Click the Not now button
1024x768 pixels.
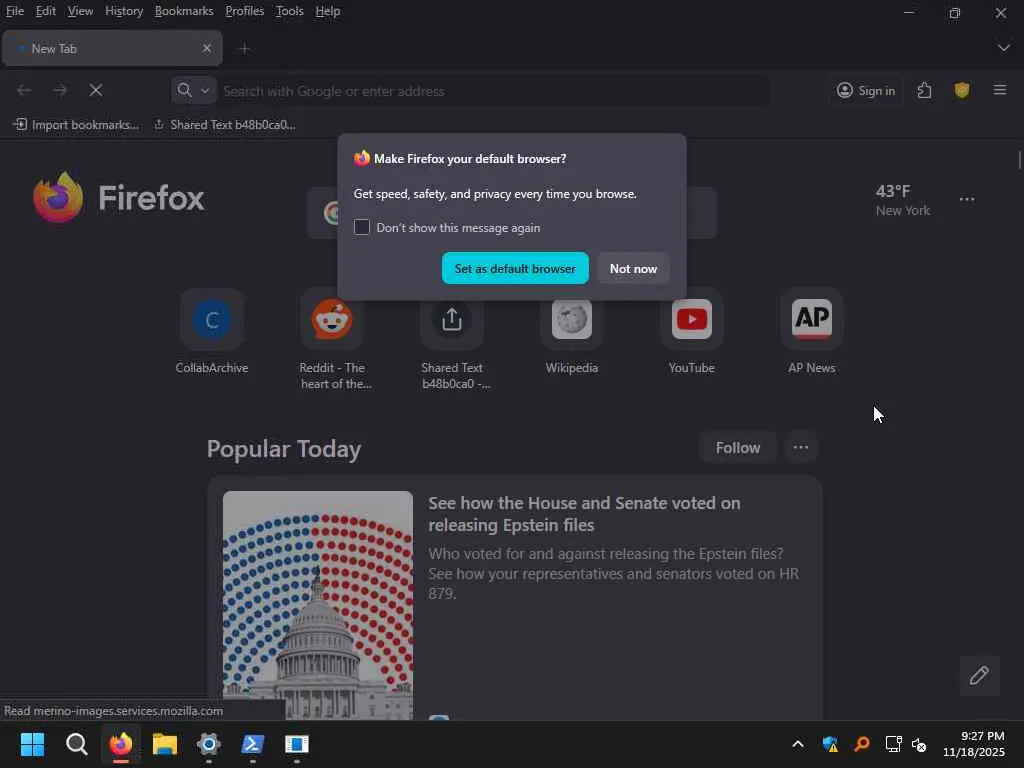(x=633, y=268)
